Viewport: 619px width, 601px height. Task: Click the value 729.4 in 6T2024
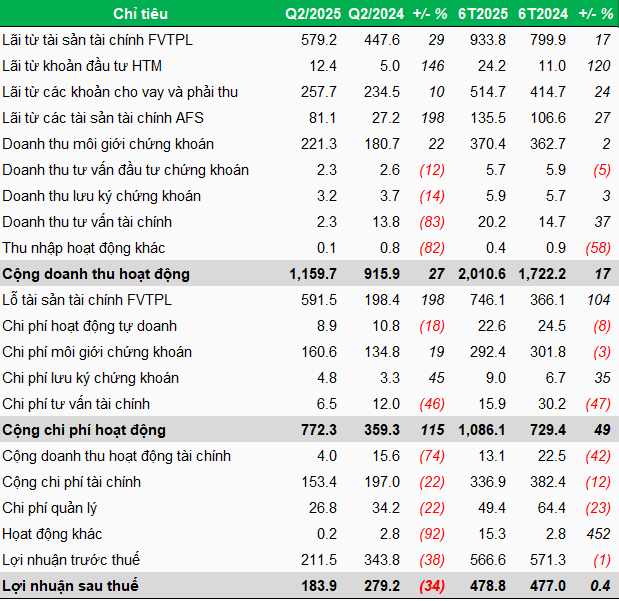click(548, 430)
